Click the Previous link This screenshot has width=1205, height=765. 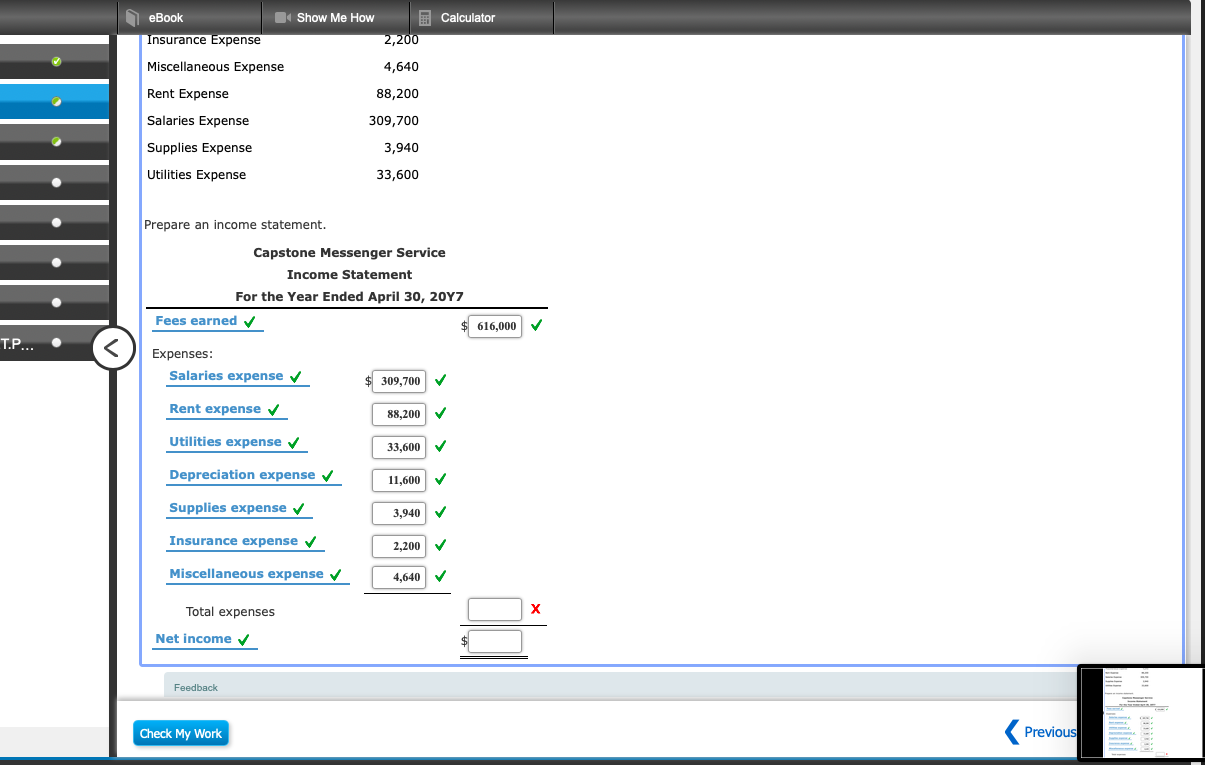[x=1050, y=732]
